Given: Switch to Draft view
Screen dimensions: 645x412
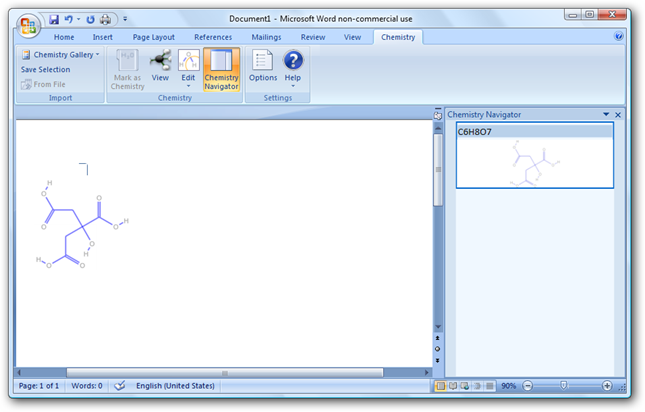Looking at the screenshot, I should [490, 386].
